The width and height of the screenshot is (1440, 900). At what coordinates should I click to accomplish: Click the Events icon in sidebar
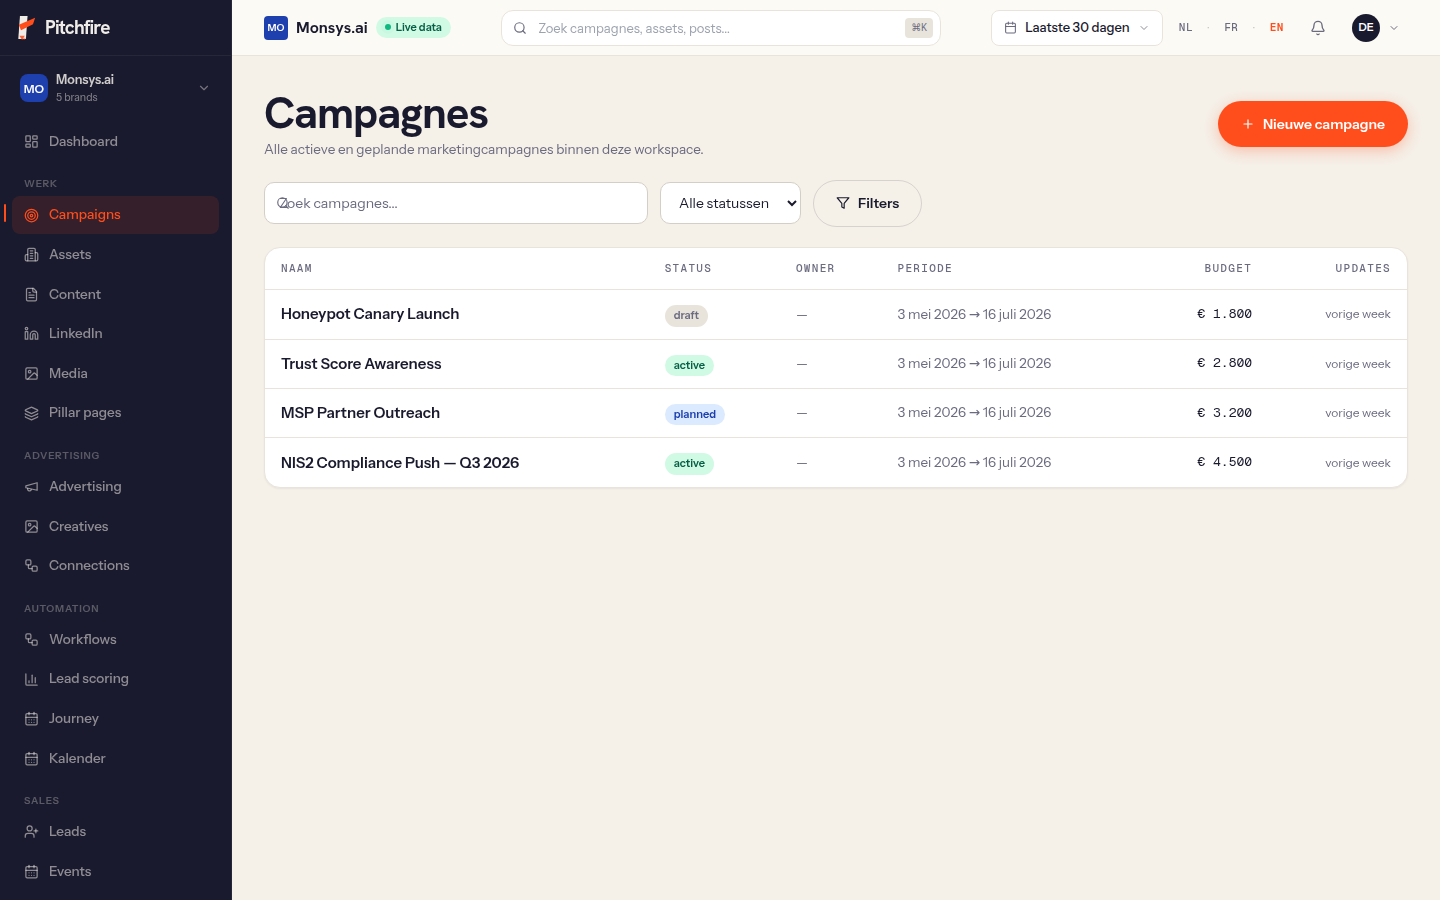click(31, 872)
